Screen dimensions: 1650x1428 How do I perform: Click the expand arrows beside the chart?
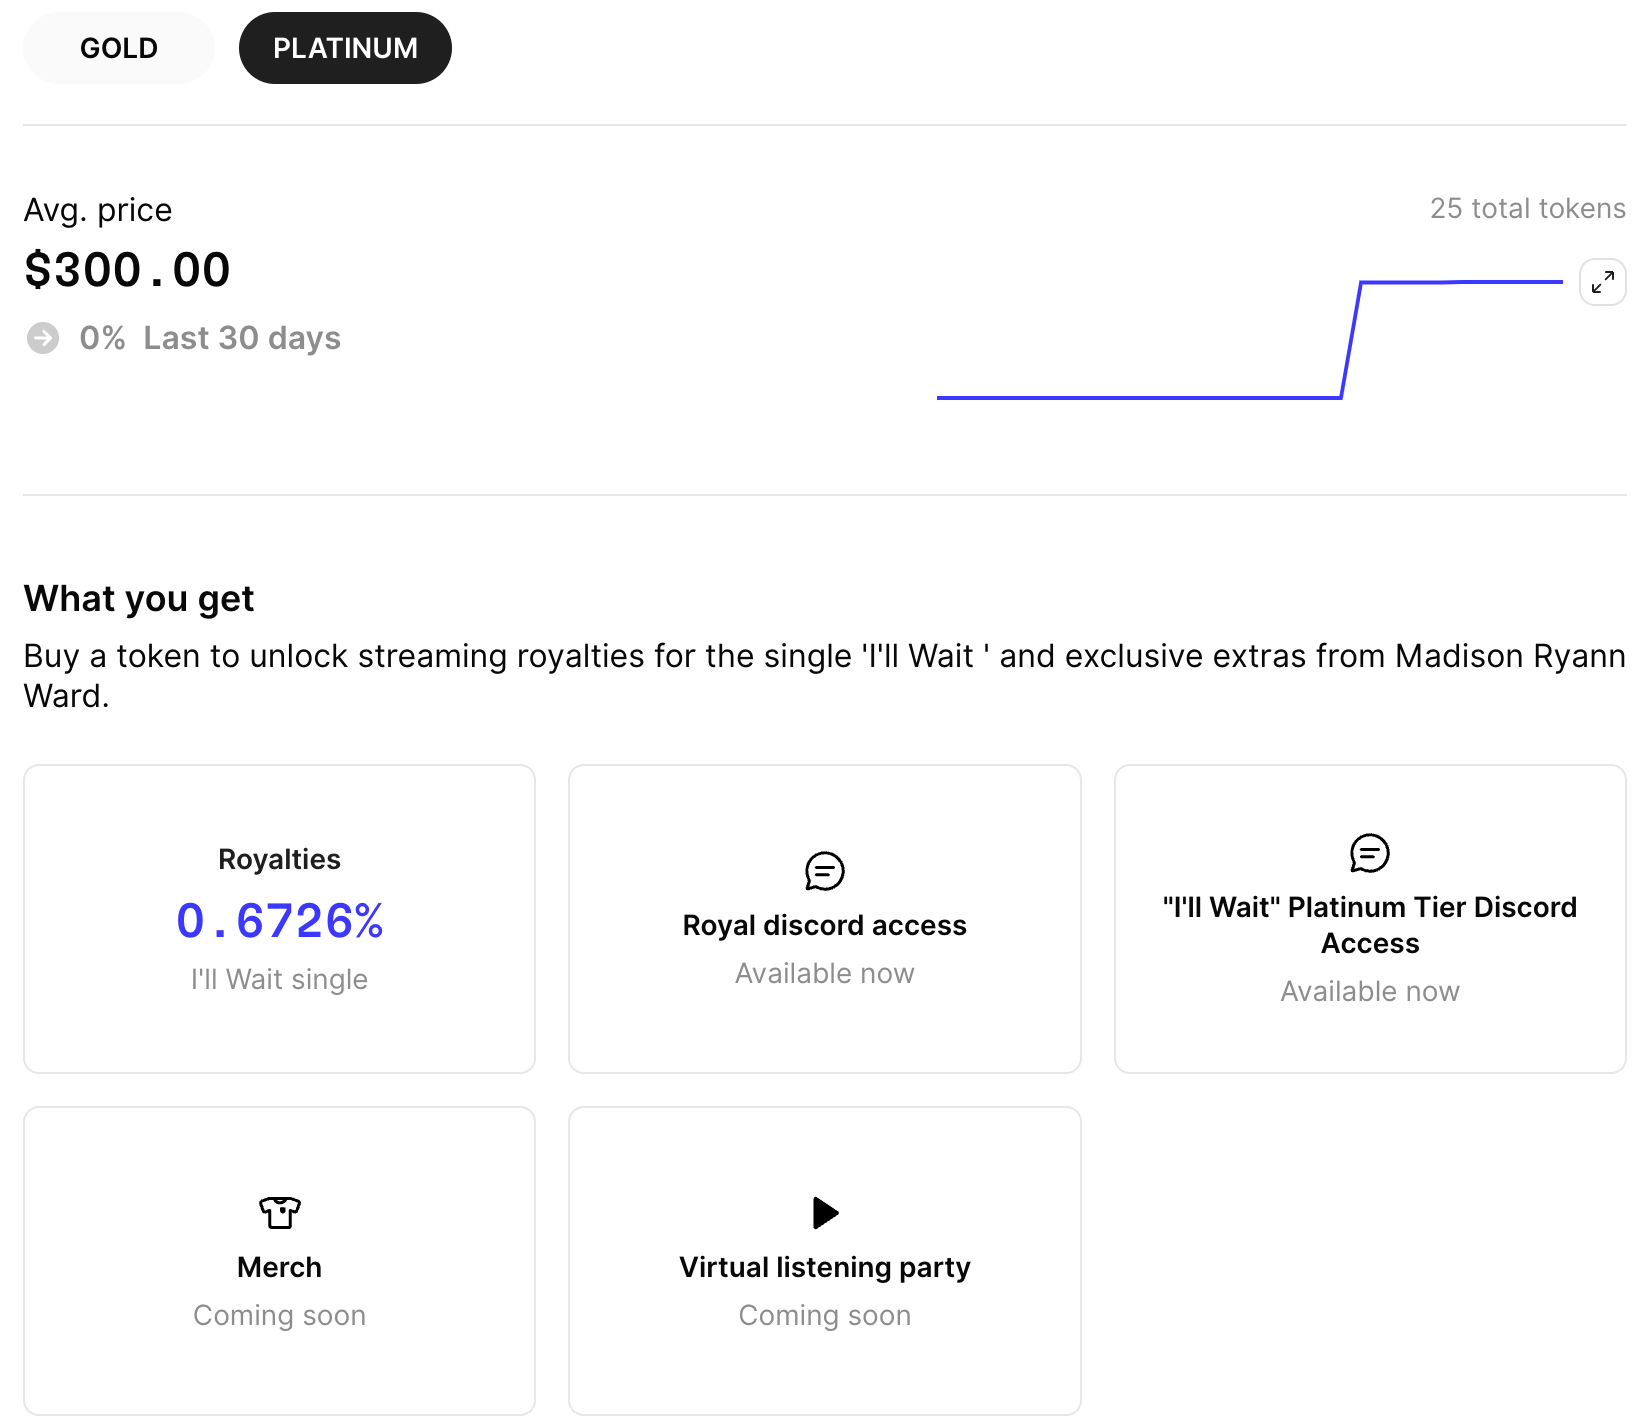(1602, 282)
